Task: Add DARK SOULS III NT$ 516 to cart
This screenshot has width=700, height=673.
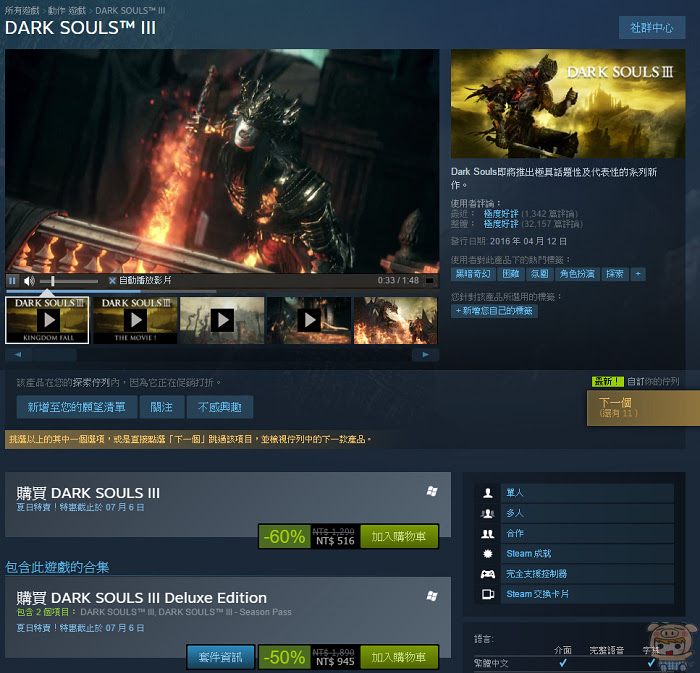Action: [x=399, y=536]
